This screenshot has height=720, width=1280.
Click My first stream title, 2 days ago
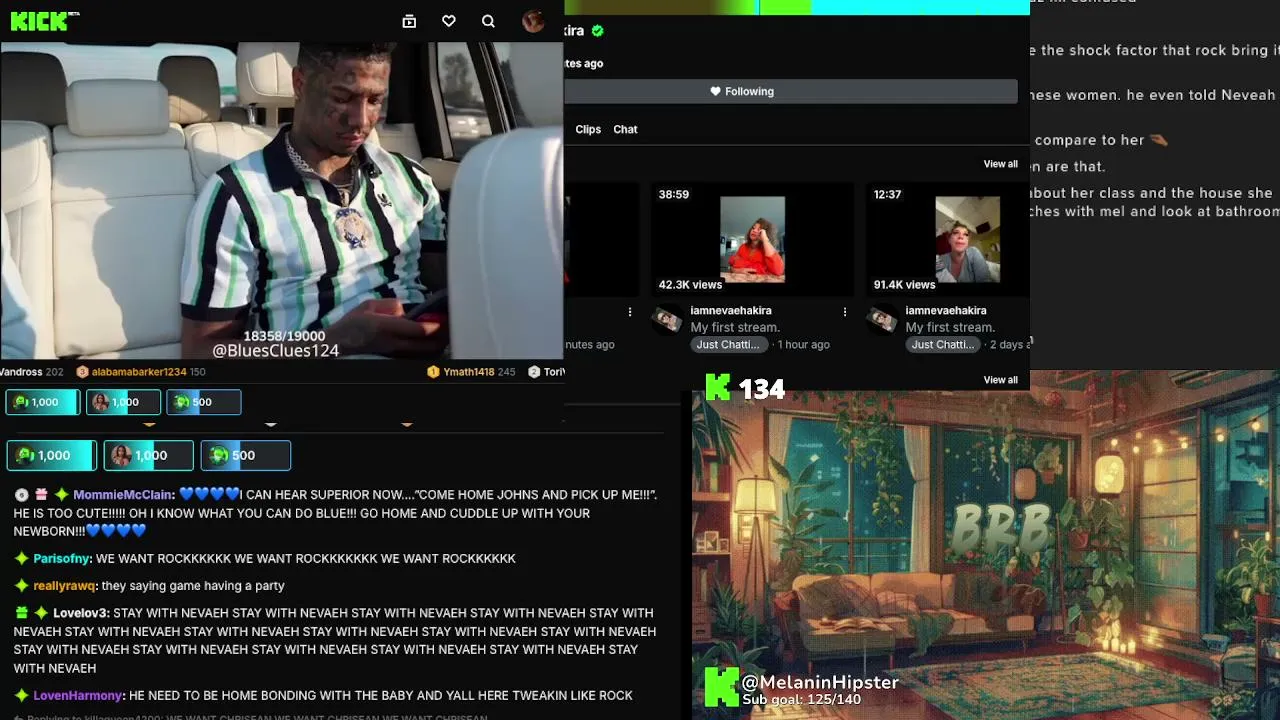(x=950, y=327)
